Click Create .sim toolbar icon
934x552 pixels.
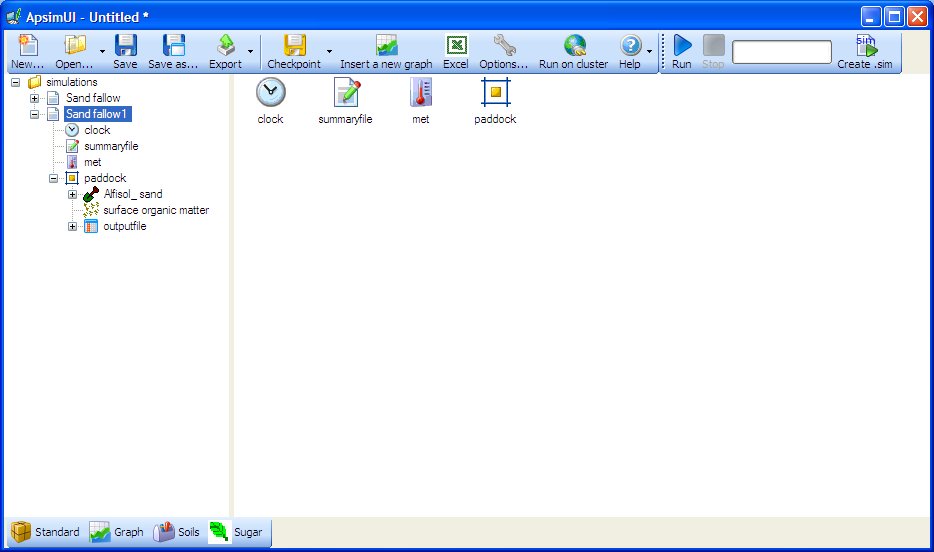(x=865, y=46)
